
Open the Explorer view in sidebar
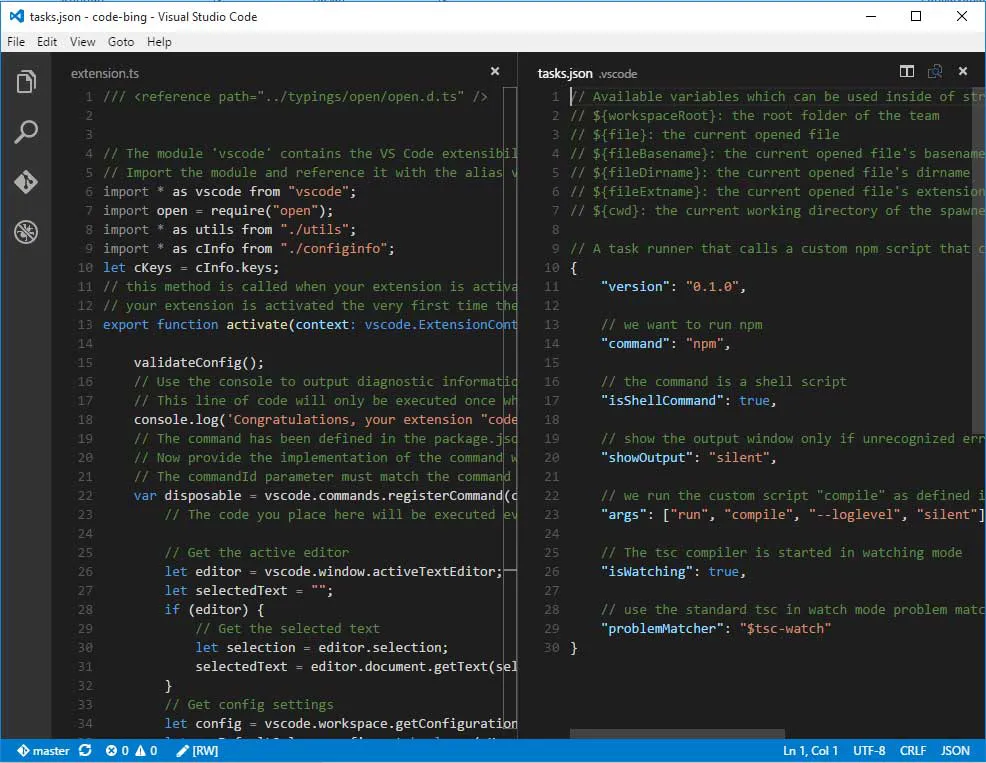tap(26, 82)
